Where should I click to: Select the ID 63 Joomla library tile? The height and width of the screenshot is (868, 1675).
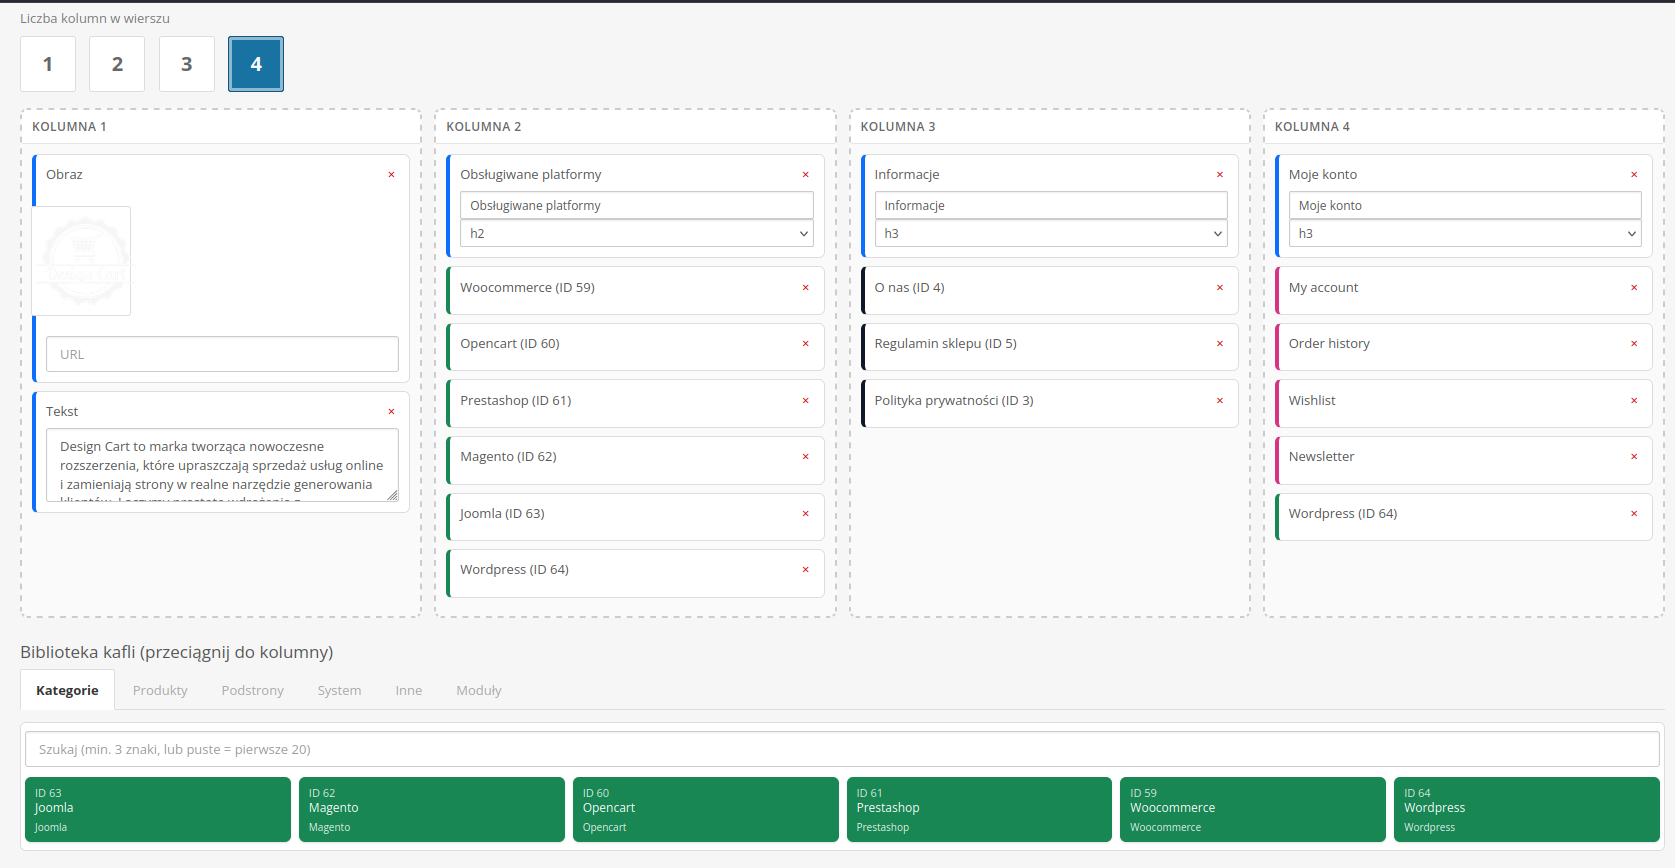158,810
